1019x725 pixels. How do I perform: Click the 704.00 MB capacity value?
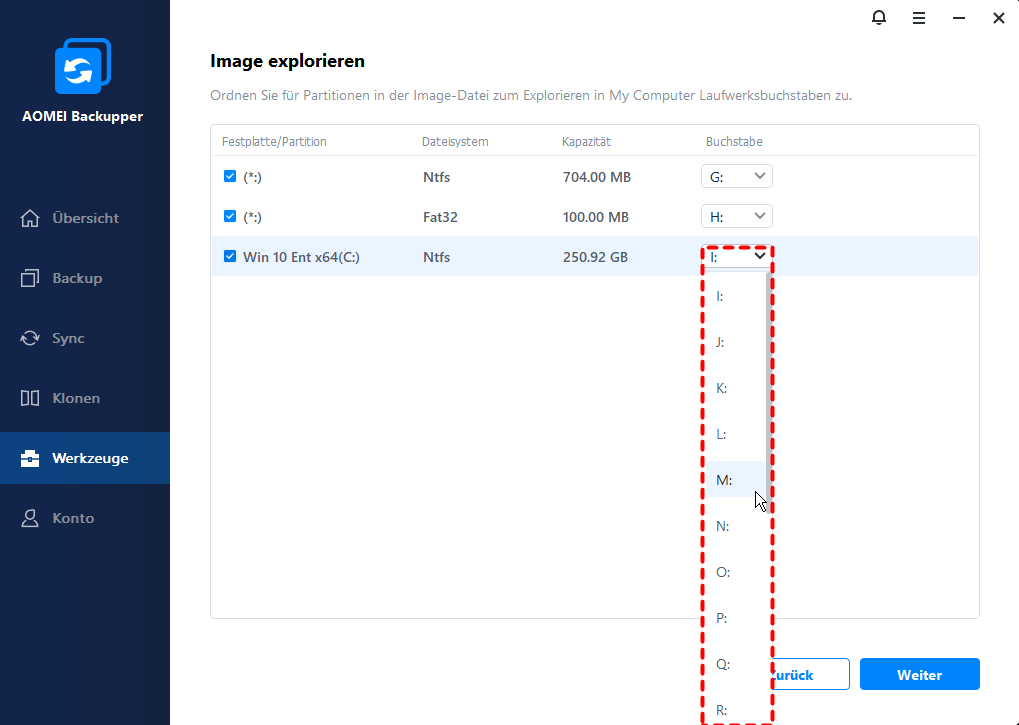point(597,177)
